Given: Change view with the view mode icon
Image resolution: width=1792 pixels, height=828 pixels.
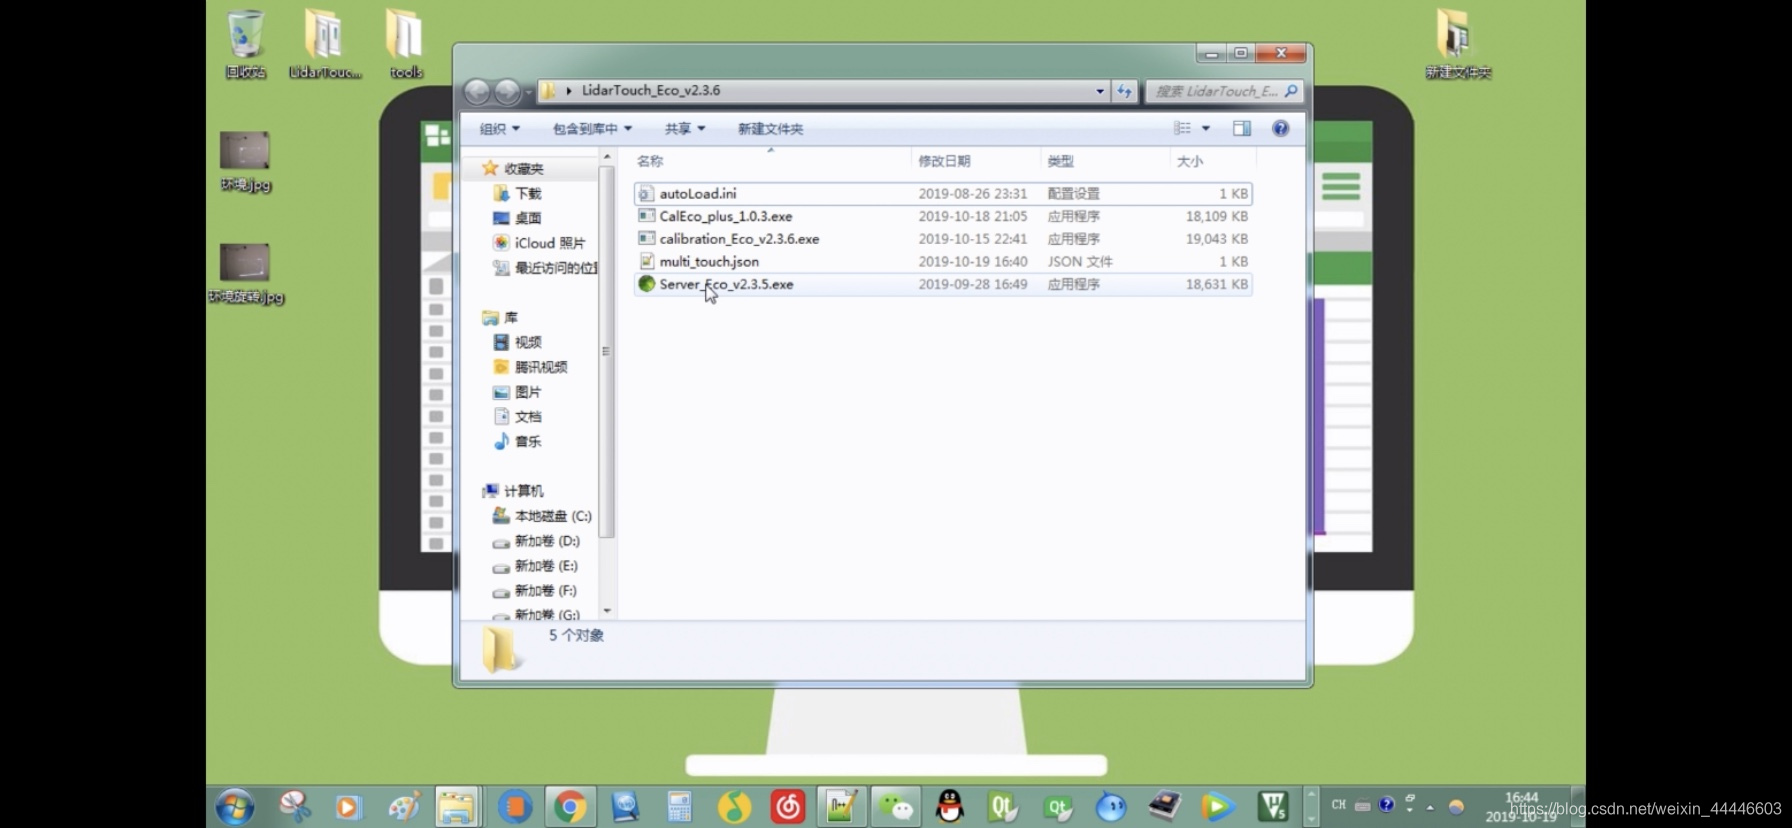Looking at the screenshot, I should 1182,128.
